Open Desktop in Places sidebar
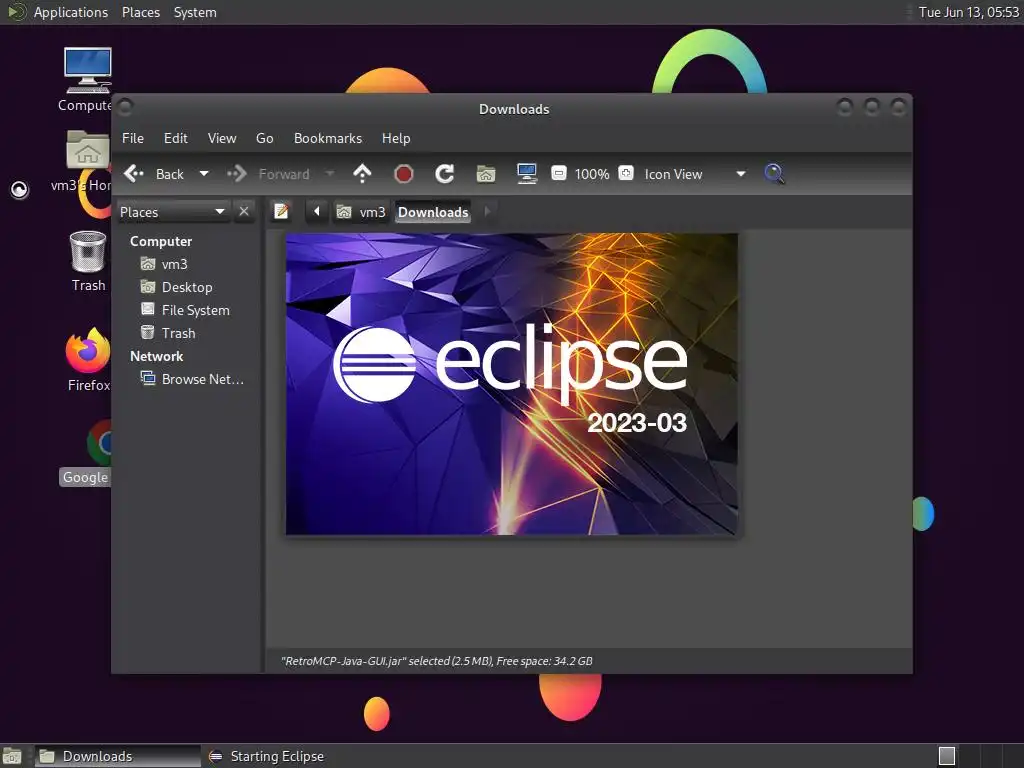This screenshot has height=768, width=1024. tap(187, 287)
